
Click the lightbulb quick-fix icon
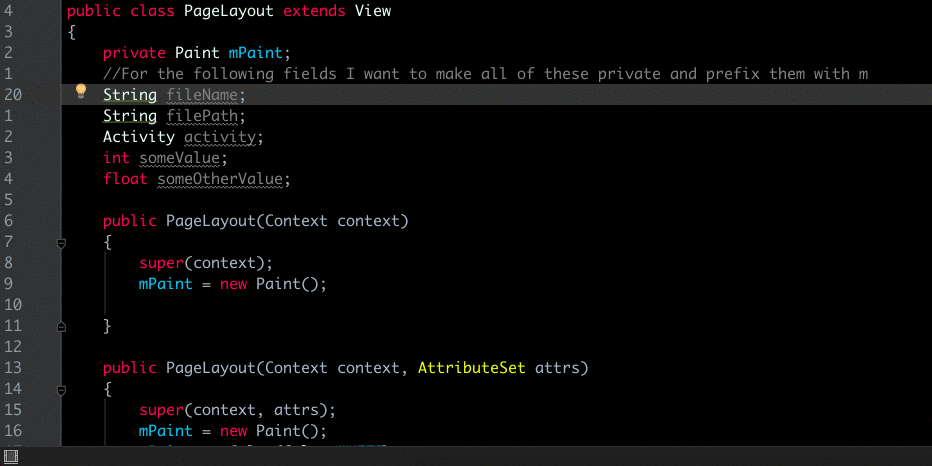pyautogui.click(x=81, y=92)
